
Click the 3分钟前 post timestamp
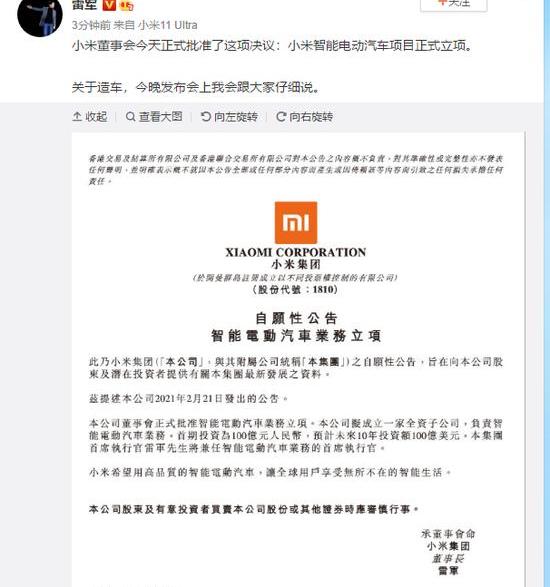[91, 25]
